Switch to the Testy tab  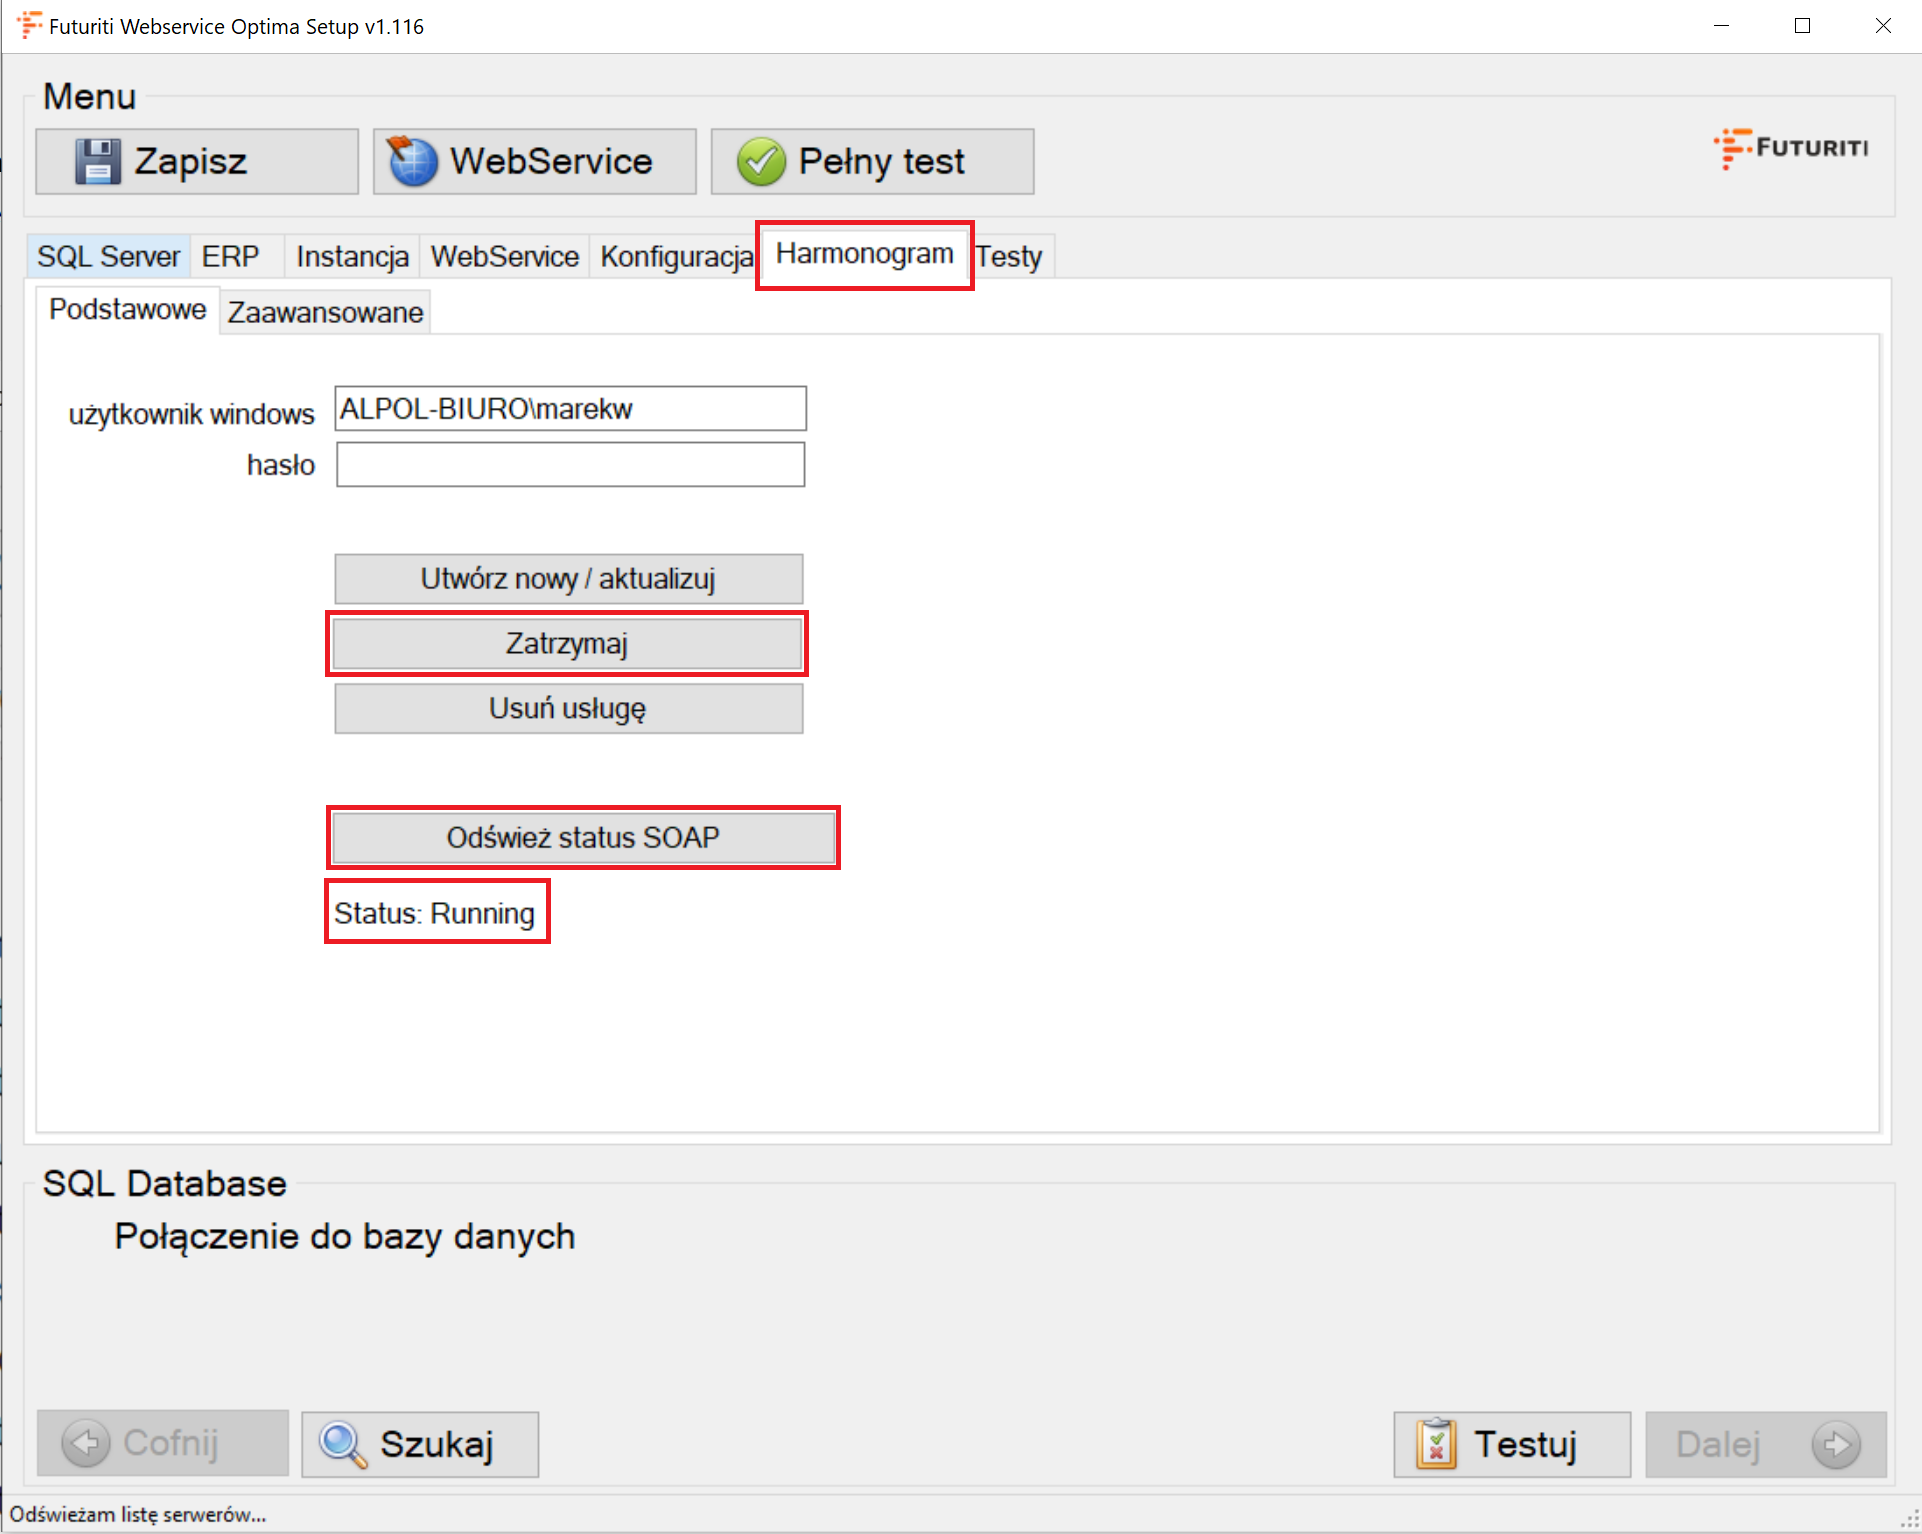coord(1009,257)
